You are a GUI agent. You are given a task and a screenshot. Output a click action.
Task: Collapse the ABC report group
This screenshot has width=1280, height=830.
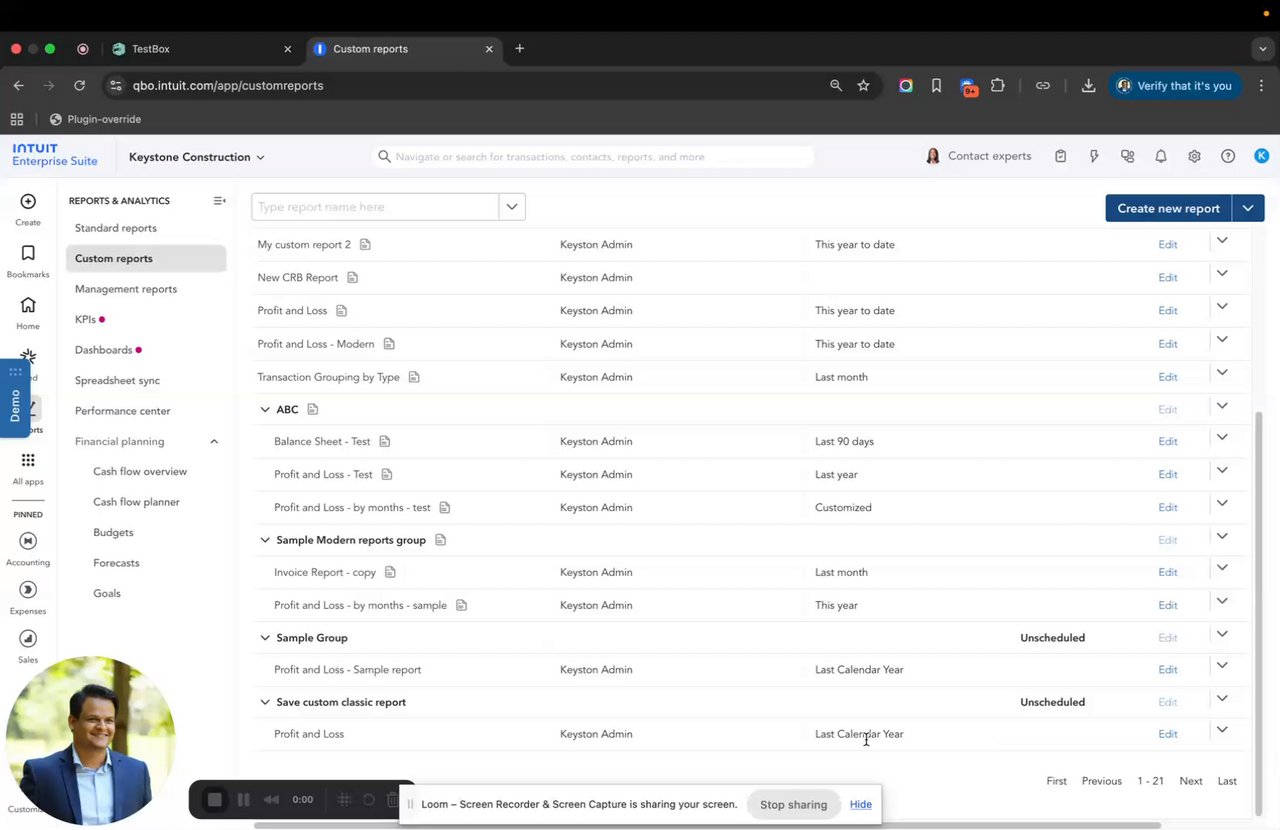265,410
